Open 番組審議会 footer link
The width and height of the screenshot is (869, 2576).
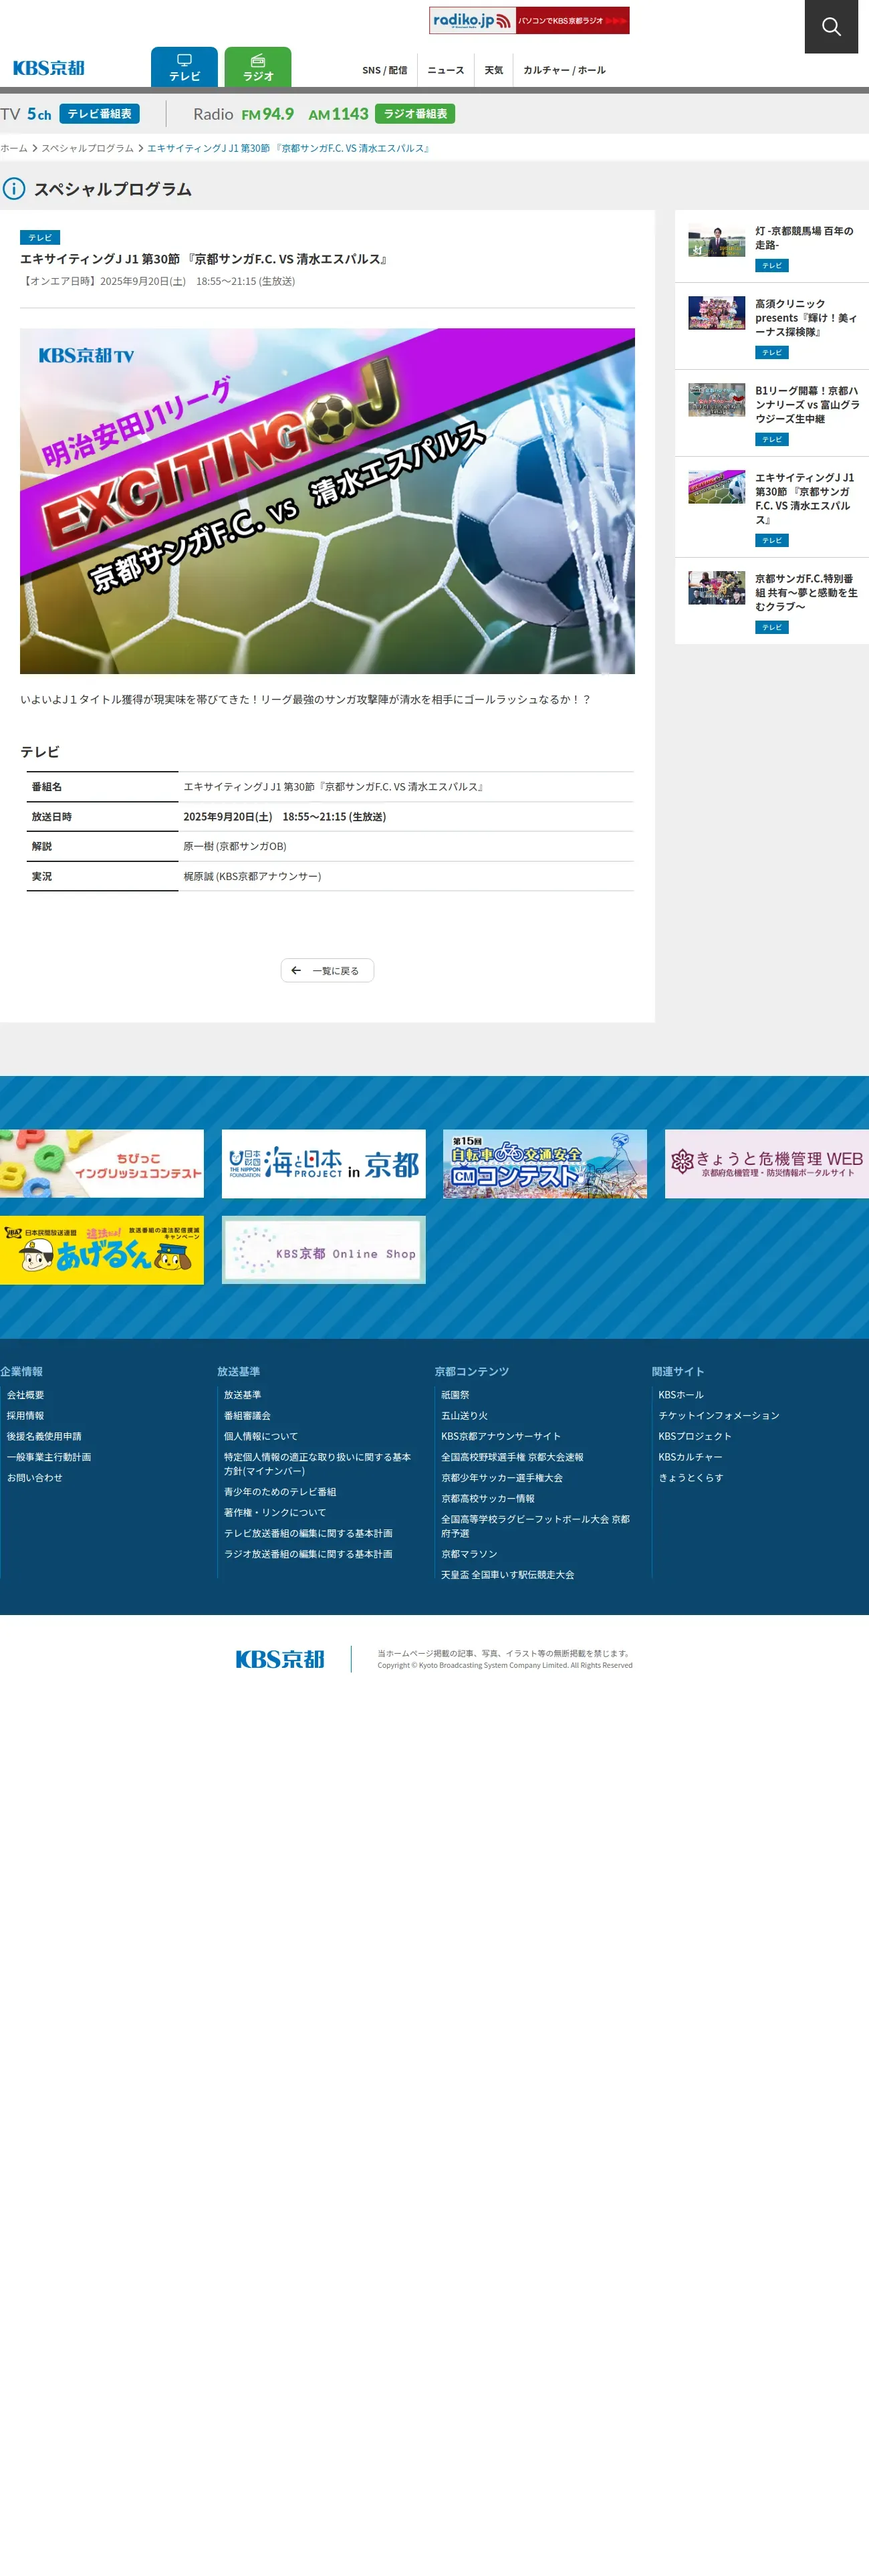[x=247, y=1416]
